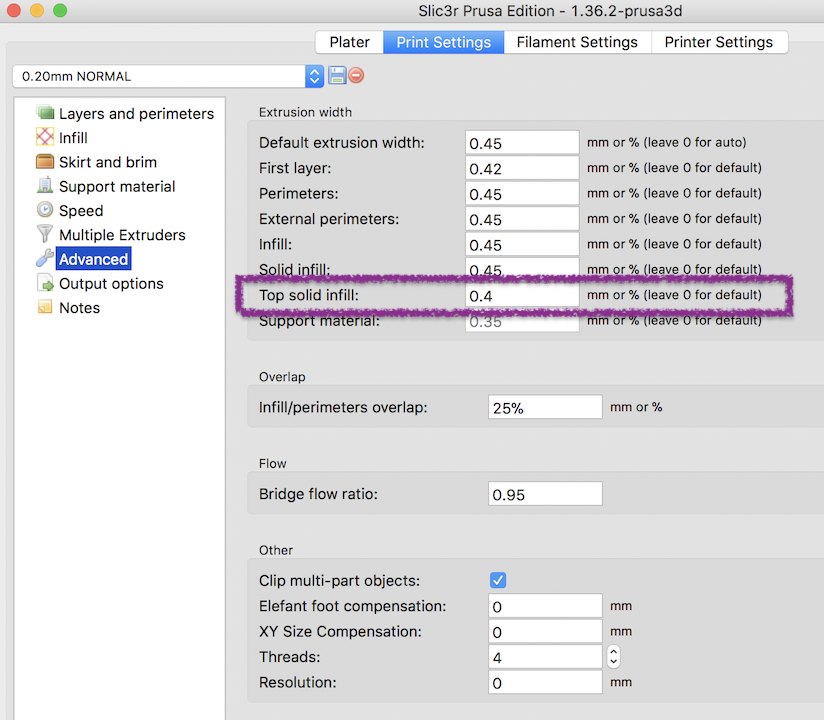The image size is (824, 720).
Task: Toggle Clip multi-part objects checkbox
Action: coord(498,580)
